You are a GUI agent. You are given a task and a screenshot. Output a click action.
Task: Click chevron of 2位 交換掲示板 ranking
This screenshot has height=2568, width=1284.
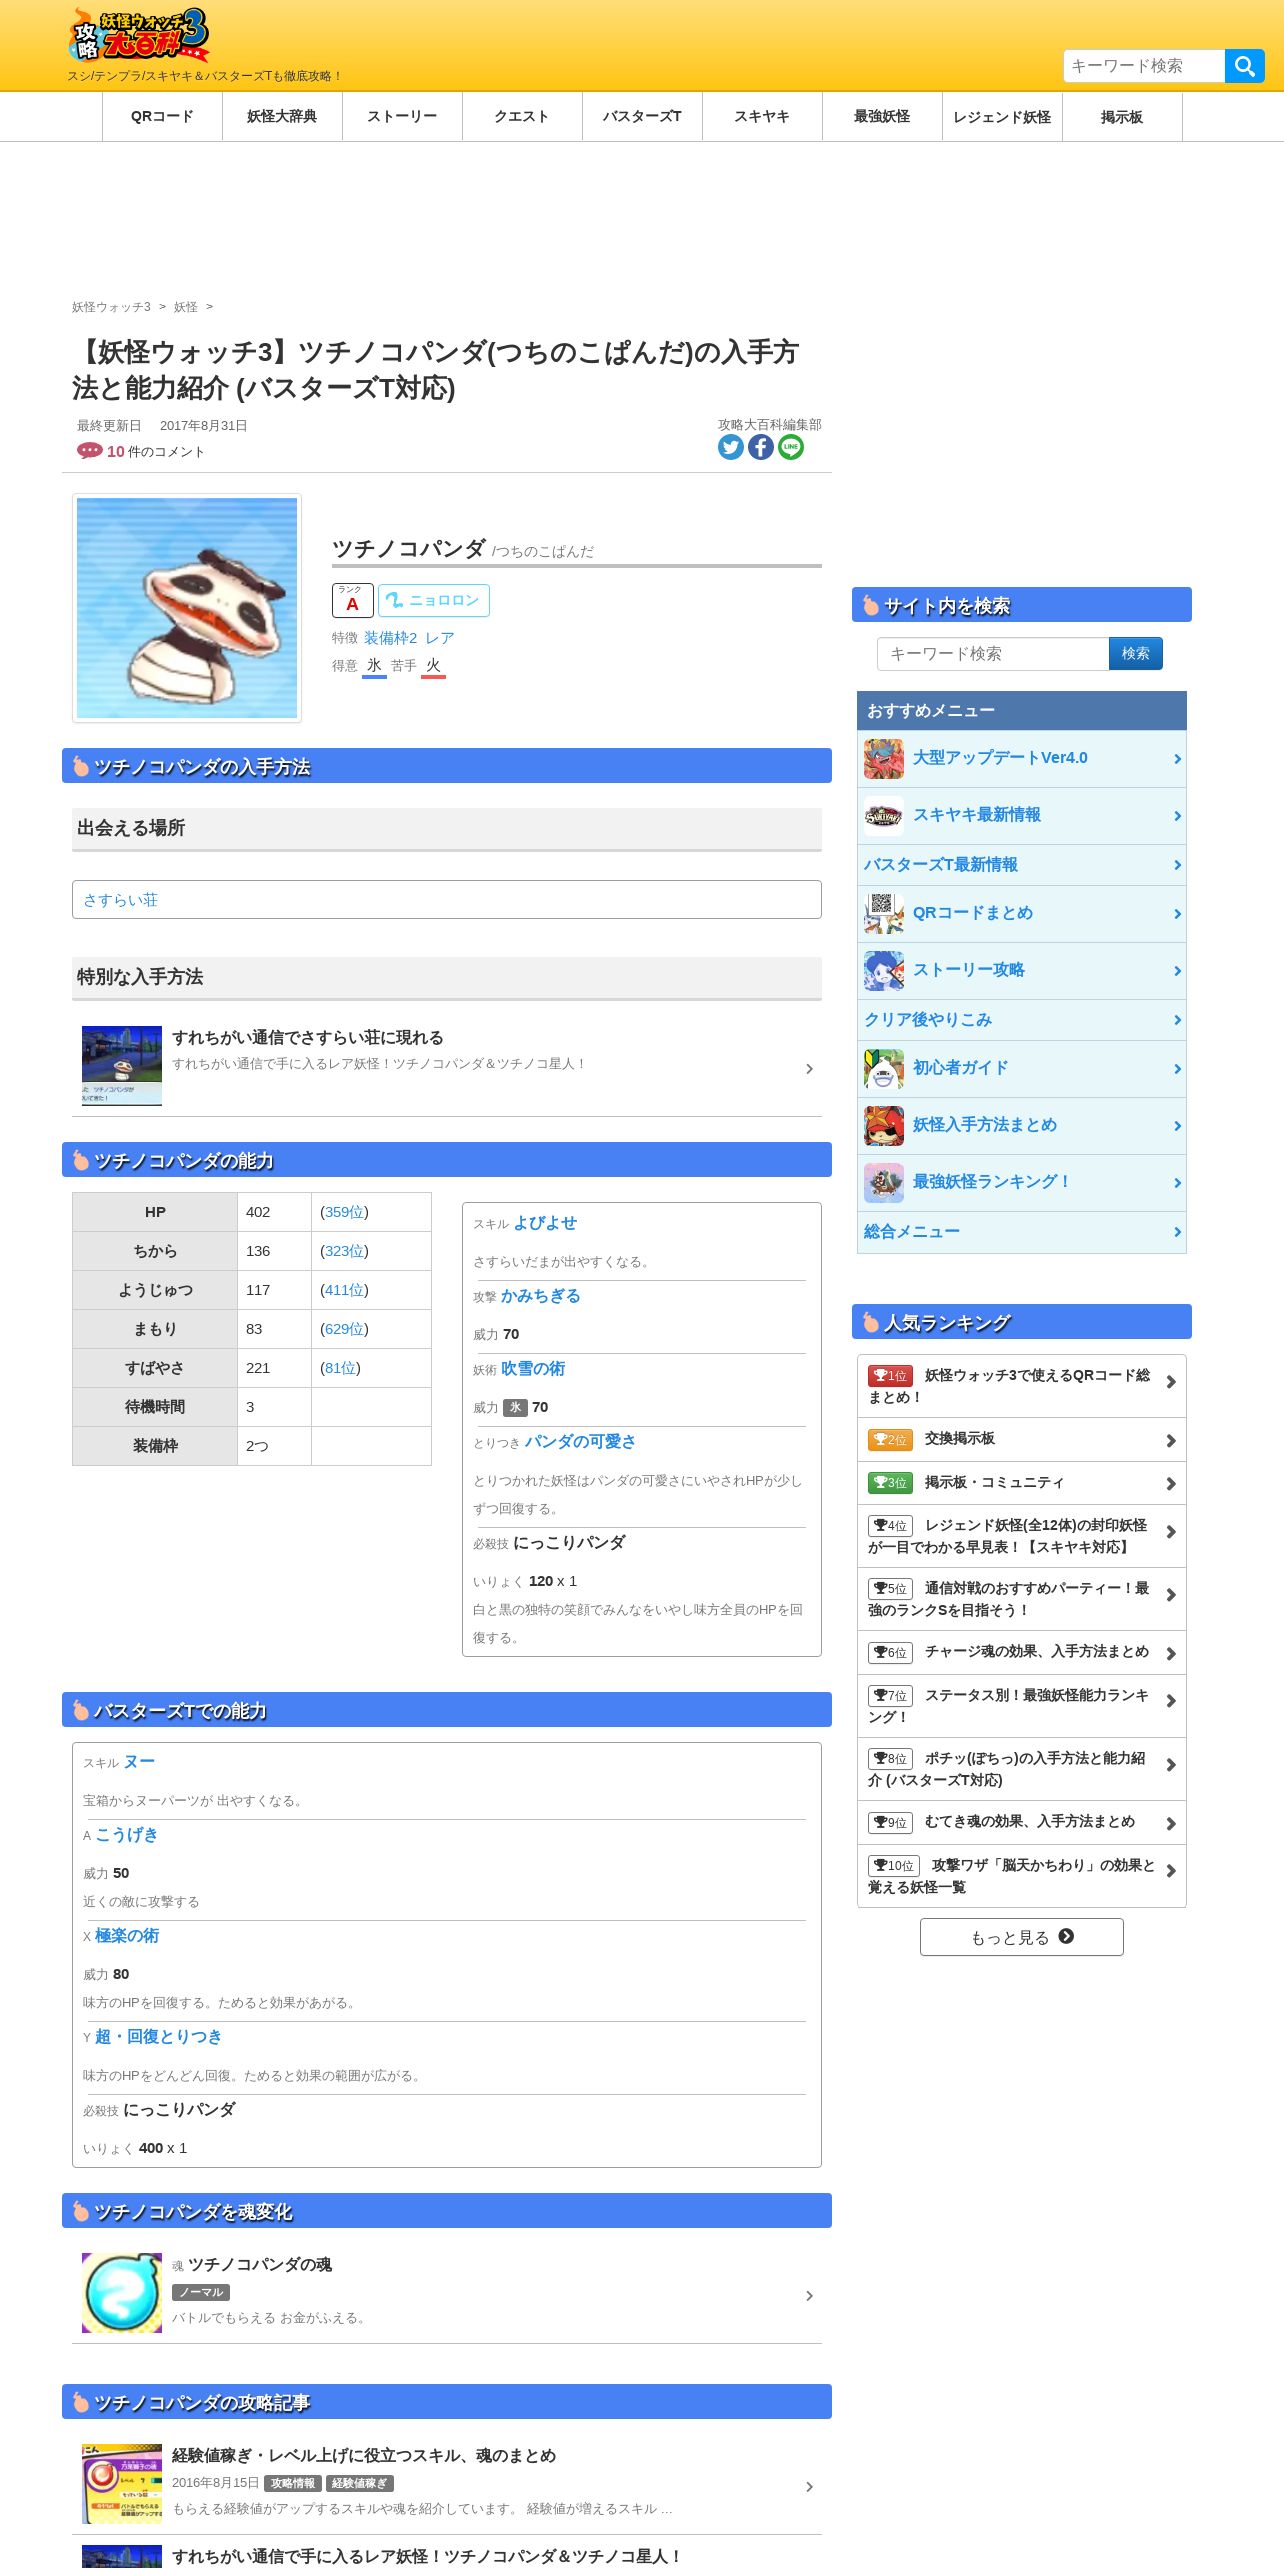pos(1171,1441)
